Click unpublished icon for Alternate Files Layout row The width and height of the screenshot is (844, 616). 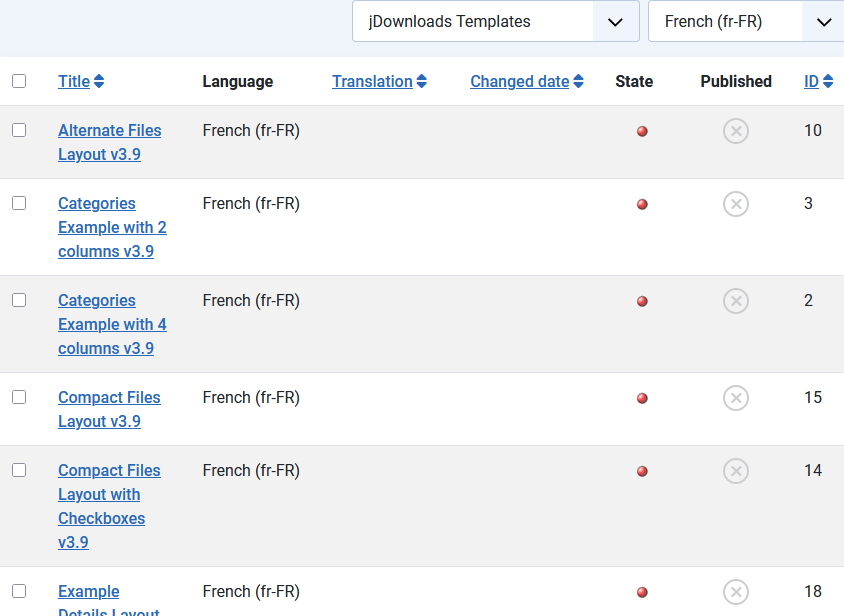click(x=736, y=131)
